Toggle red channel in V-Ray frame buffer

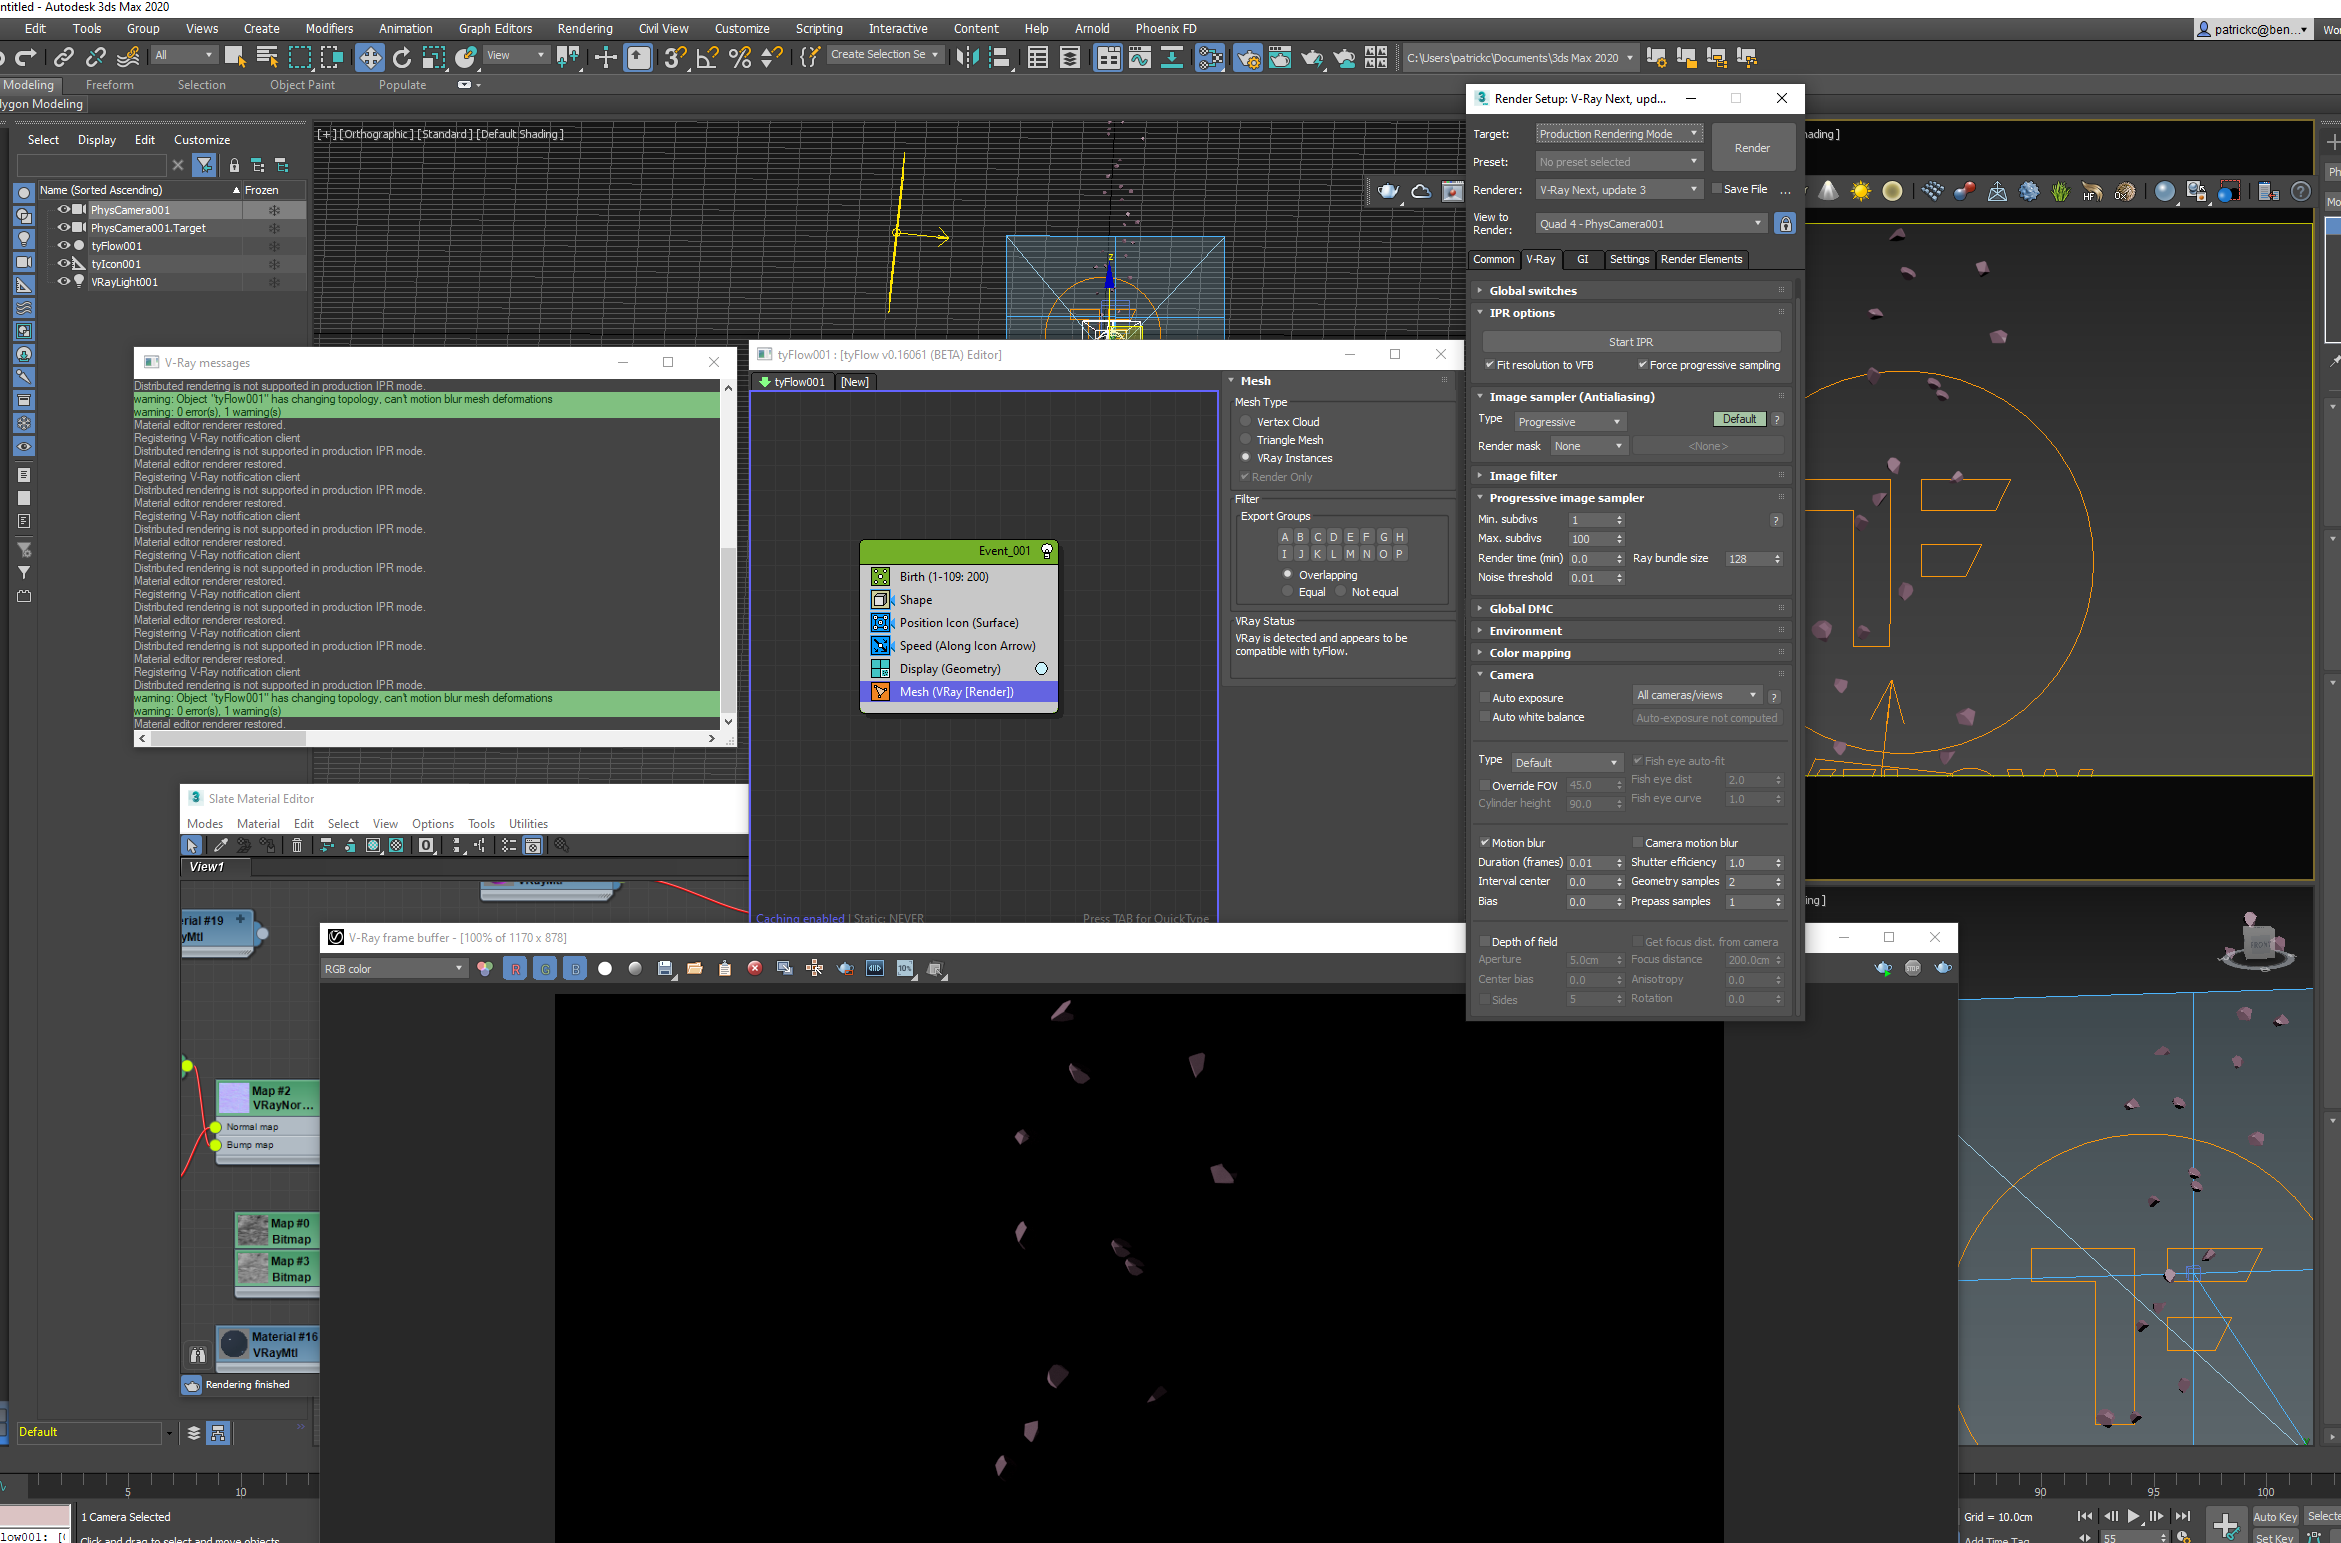(515, 969)
